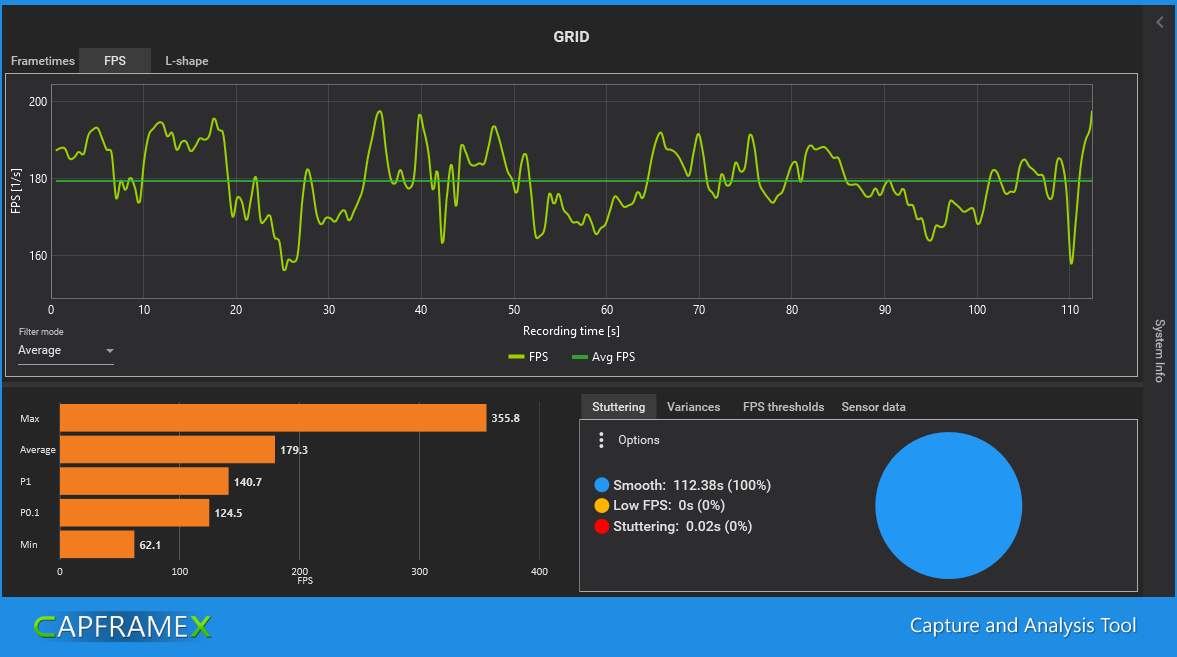Click the Average 179.3 bar
1177x657 pixels.
[x=167, y=450]
